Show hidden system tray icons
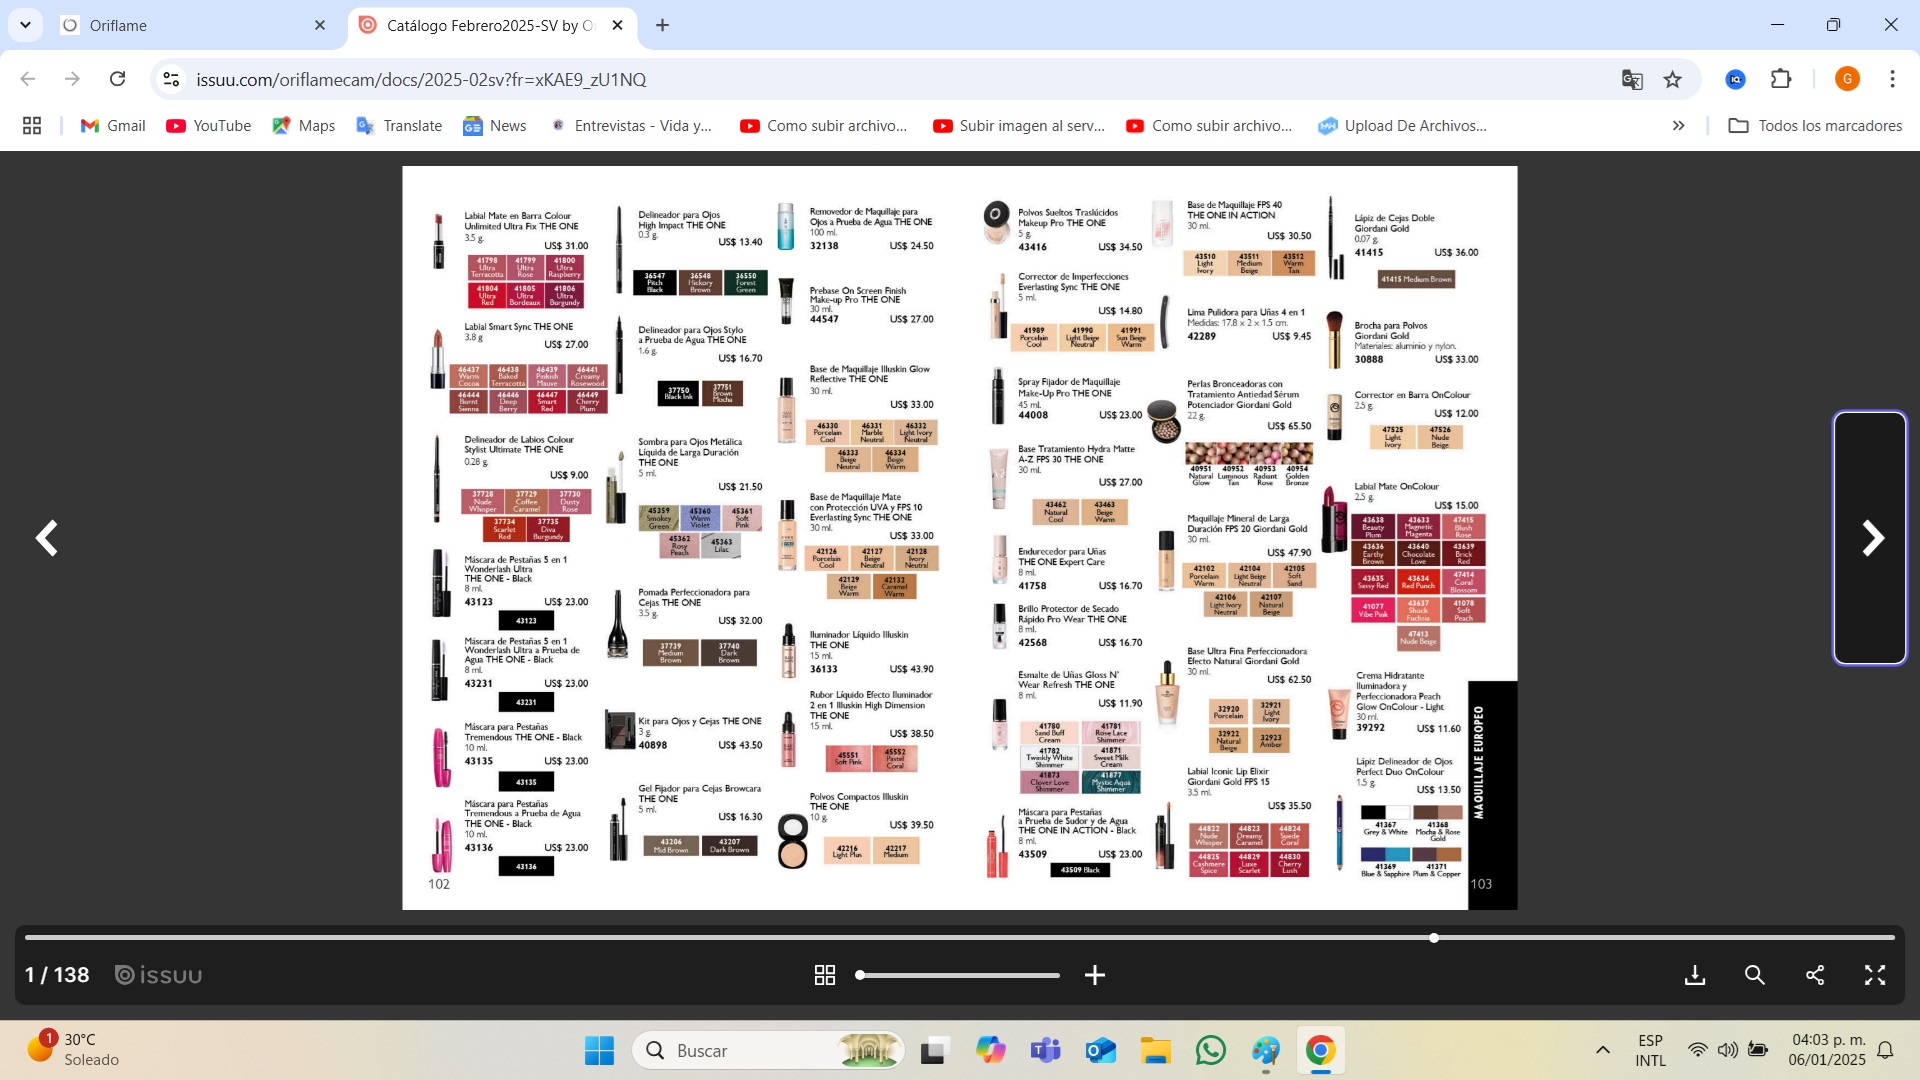This screenshot has height=1080, width=1920. 1602,1050
